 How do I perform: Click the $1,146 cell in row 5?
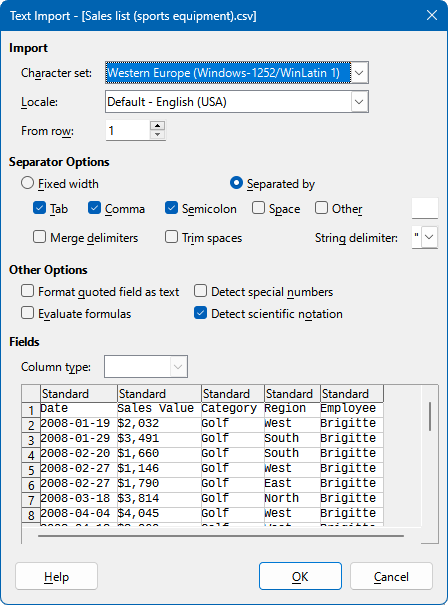[x=159, y=469]
